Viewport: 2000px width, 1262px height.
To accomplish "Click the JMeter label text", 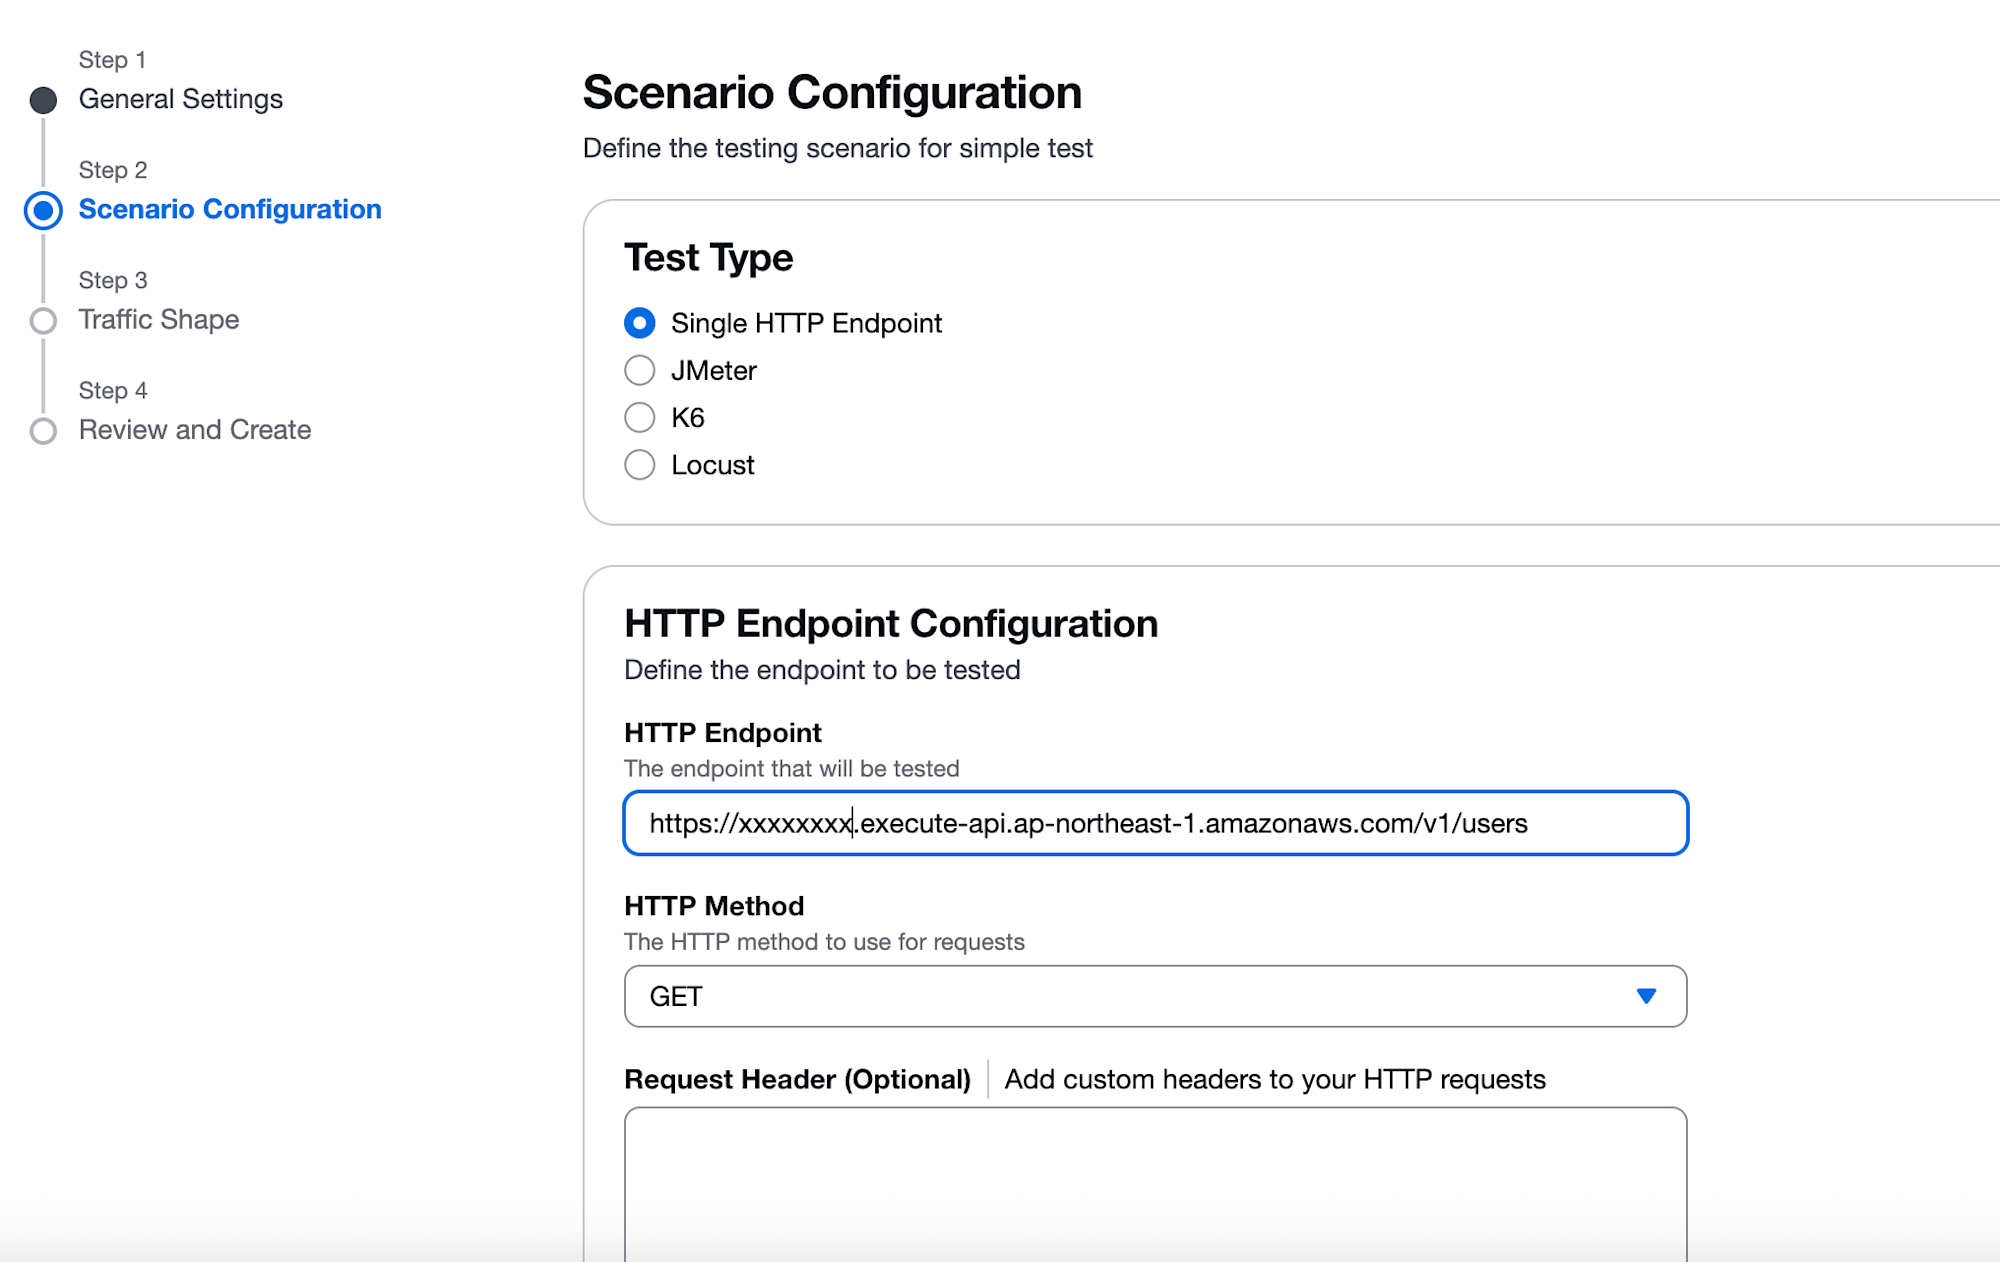I will coord(714,371).
